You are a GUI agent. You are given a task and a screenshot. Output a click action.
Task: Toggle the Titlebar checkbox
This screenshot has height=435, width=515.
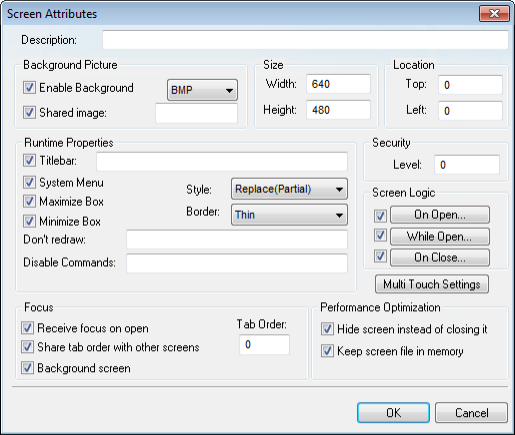pos(29,160)
